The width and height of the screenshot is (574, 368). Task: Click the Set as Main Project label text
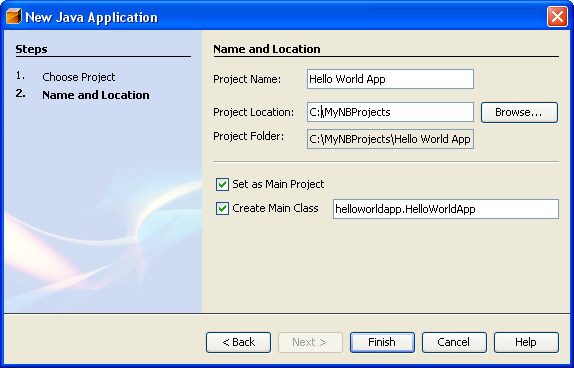(278, 184)
